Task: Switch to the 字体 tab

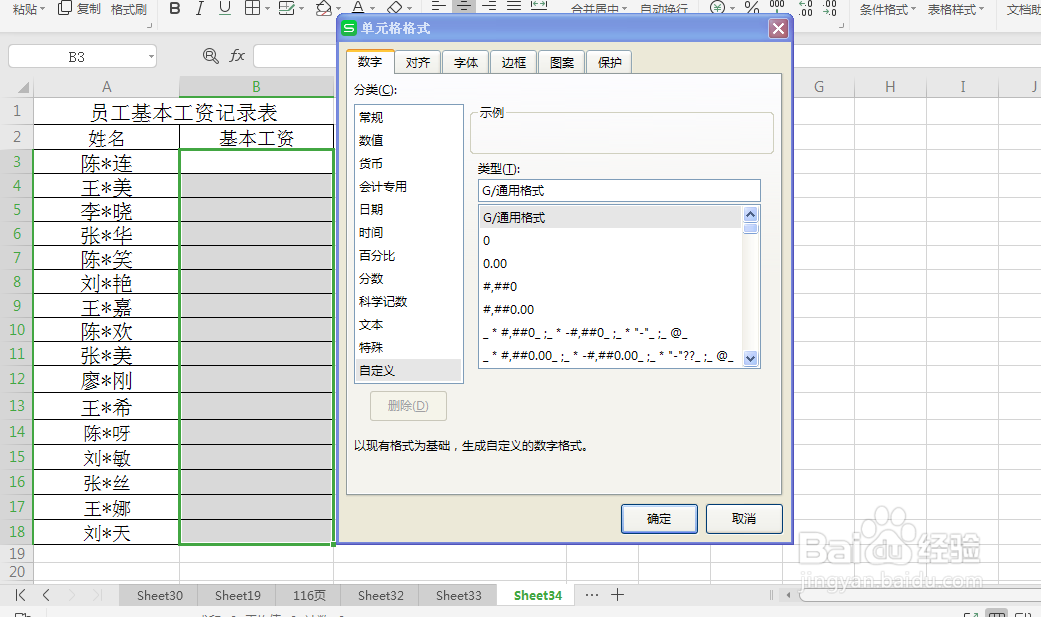Action: coord(465,61)
